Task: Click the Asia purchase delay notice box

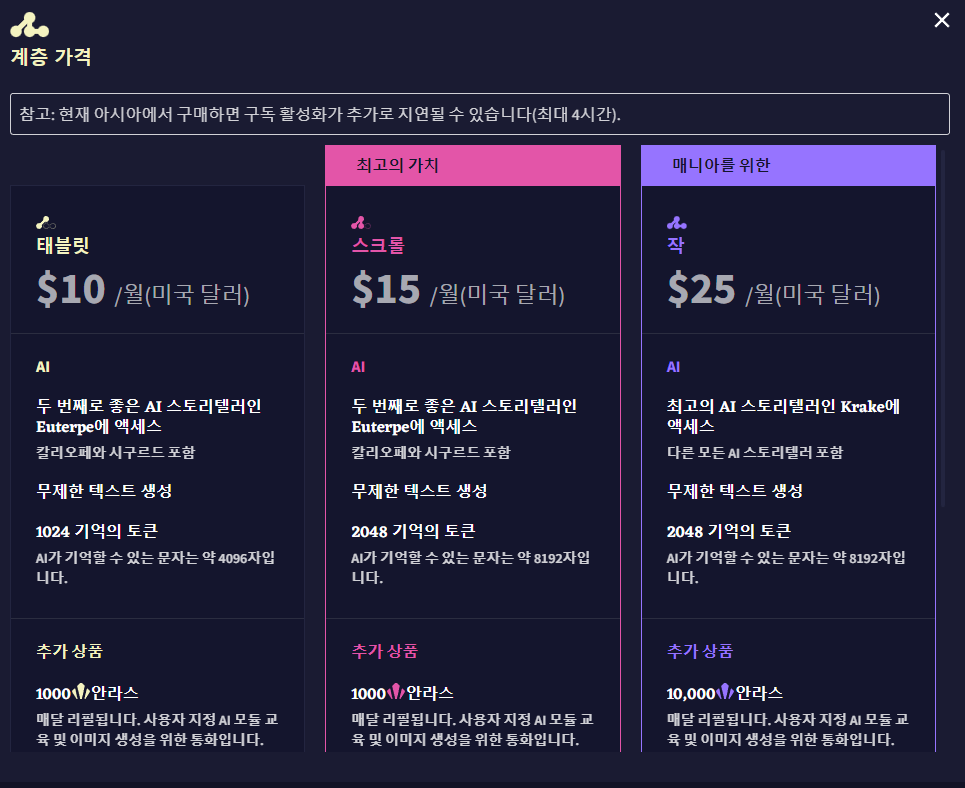Action: tap(479, 114)
